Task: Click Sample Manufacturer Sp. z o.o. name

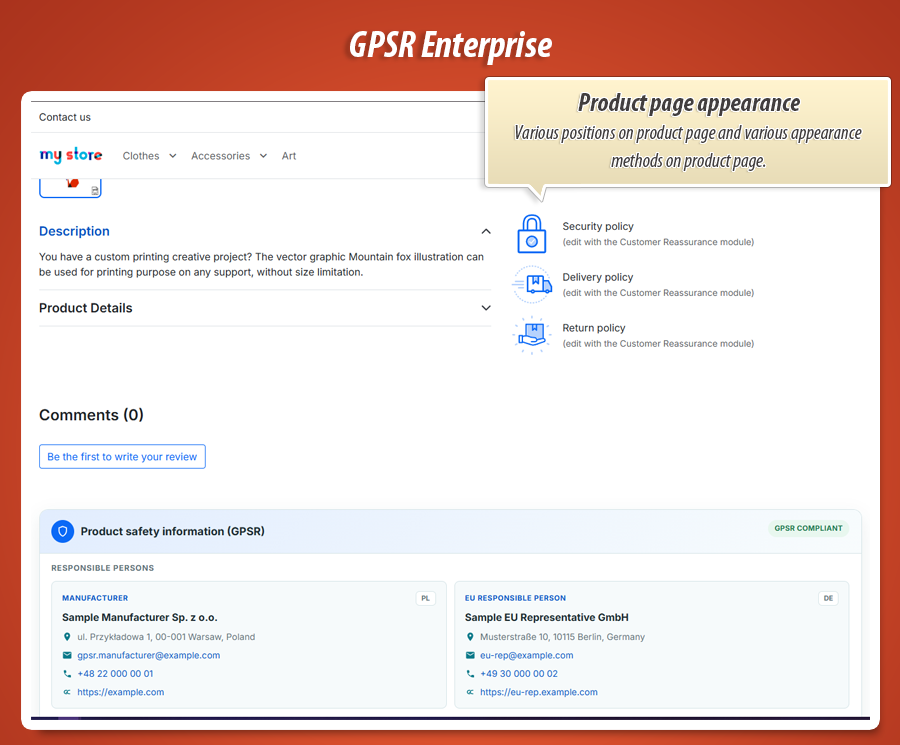Action: click(x=139, y=618)
